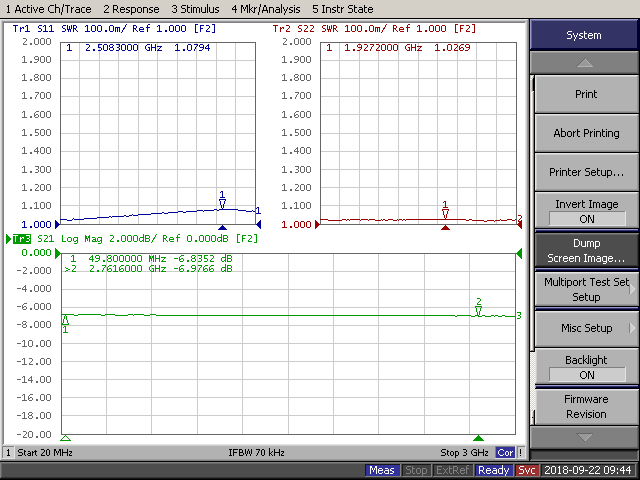Click Dump Screen Image softkey
640x480 pixels.
coord(586,251)
